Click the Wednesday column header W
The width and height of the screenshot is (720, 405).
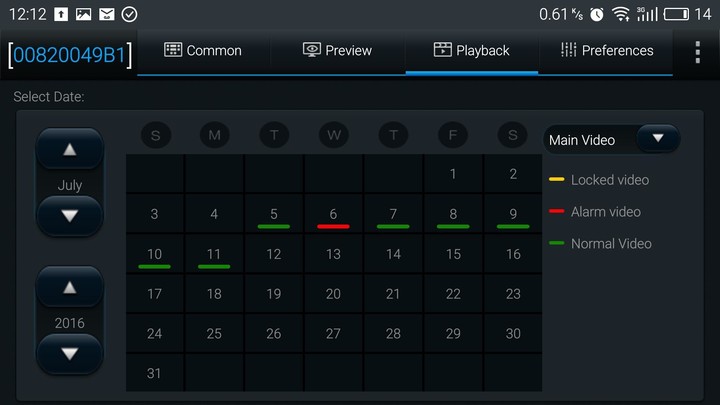(334, 135)
